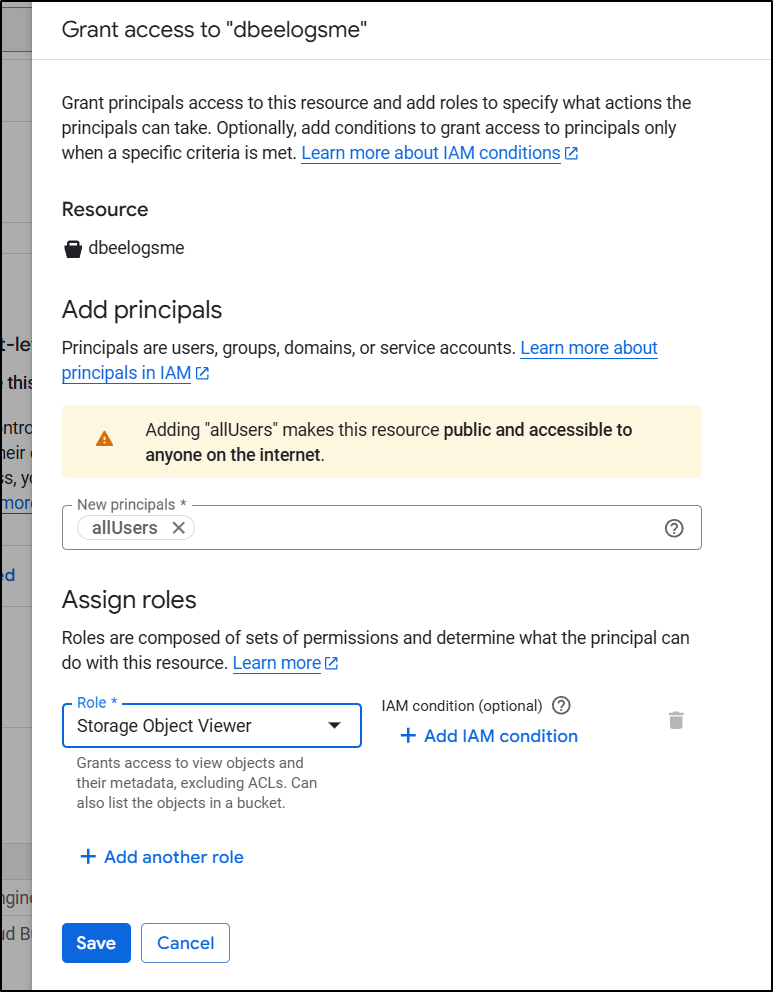Open the Role dropdown arrow
Viewport: 773px width, 992px height.
335,726
